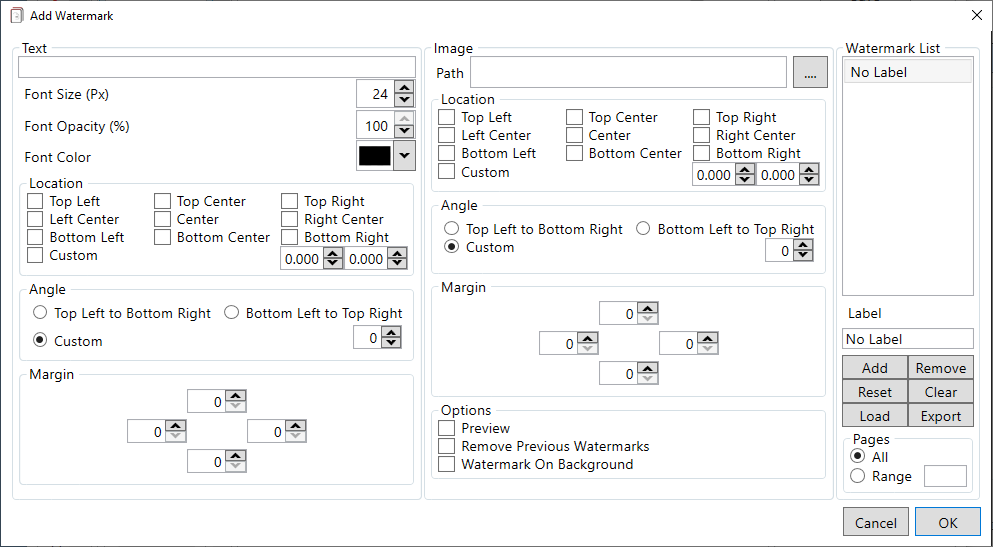Increase Font Size with up arrow
The height and width of the screenshot is (547, 993).
point(404,87)
